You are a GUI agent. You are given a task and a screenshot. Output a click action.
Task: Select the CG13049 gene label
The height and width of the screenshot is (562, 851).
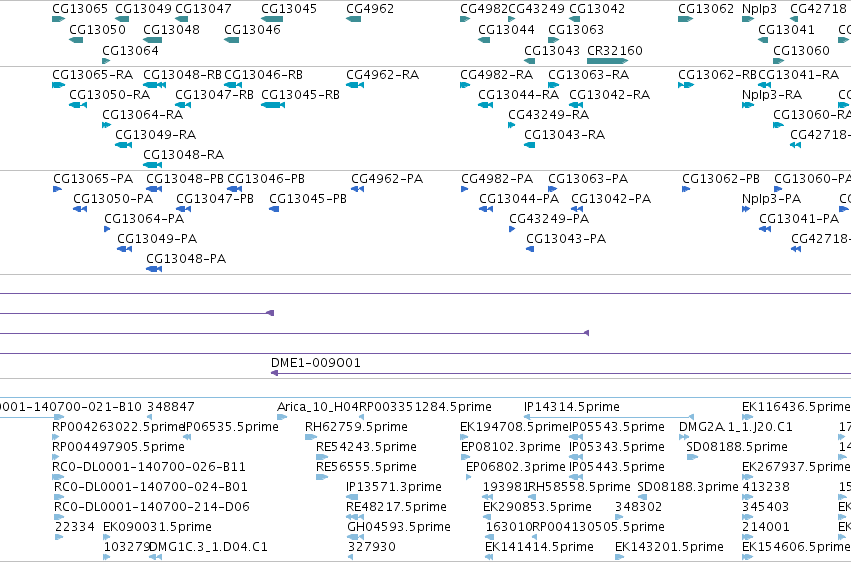click(x=143, y=9)
